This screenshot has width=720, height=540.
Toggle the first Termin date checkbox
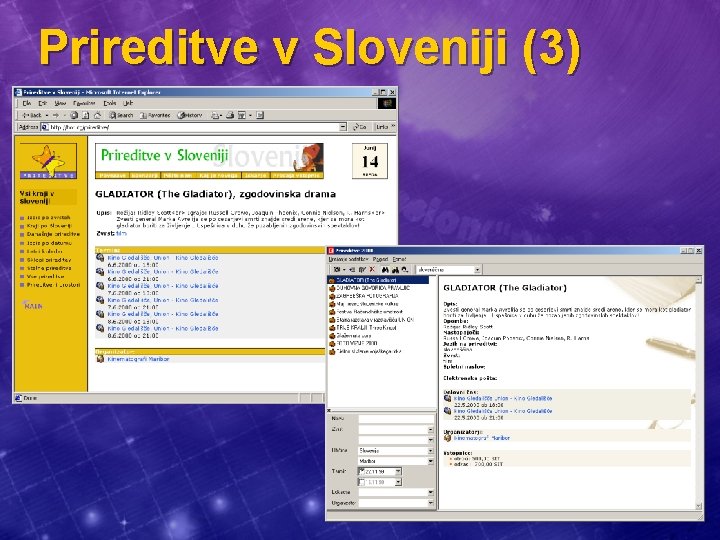pos(362,471)
